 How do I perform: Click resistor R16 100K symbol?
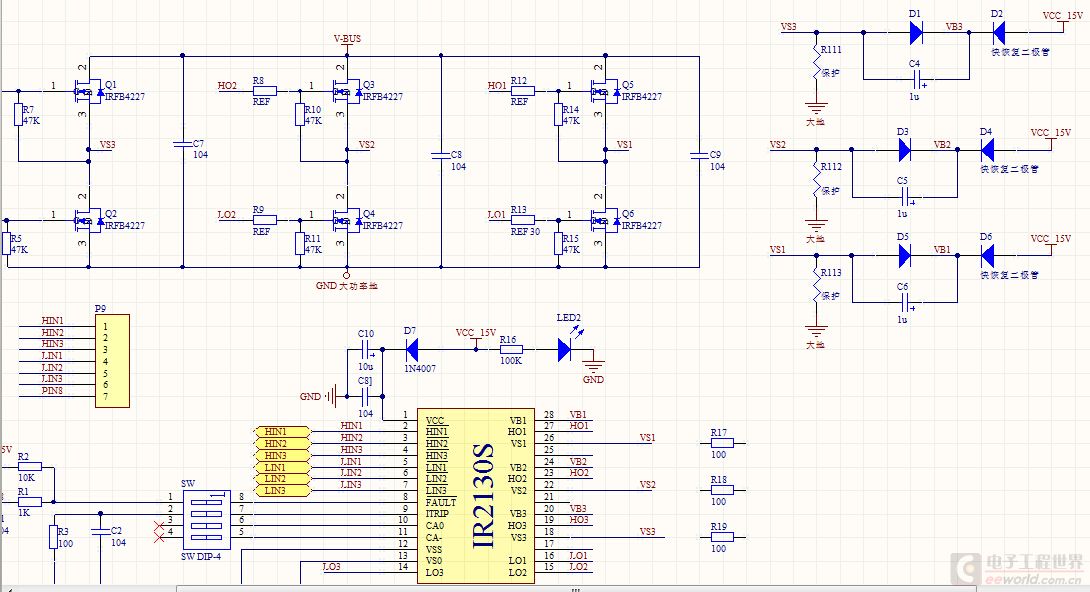click(511, 350)
